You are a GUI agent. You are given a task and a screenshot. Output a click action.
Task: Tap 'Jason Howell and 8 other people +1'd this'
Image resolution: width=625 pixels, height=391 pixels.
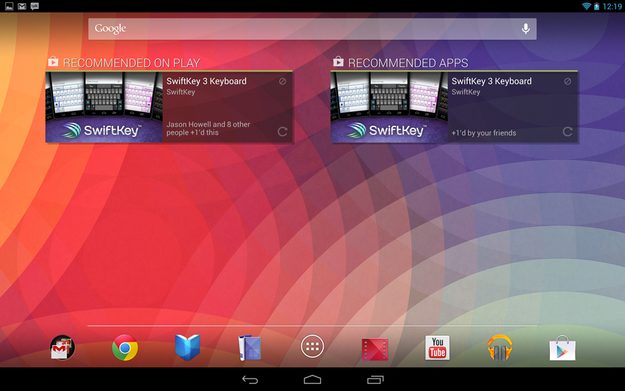coord(208,128)
